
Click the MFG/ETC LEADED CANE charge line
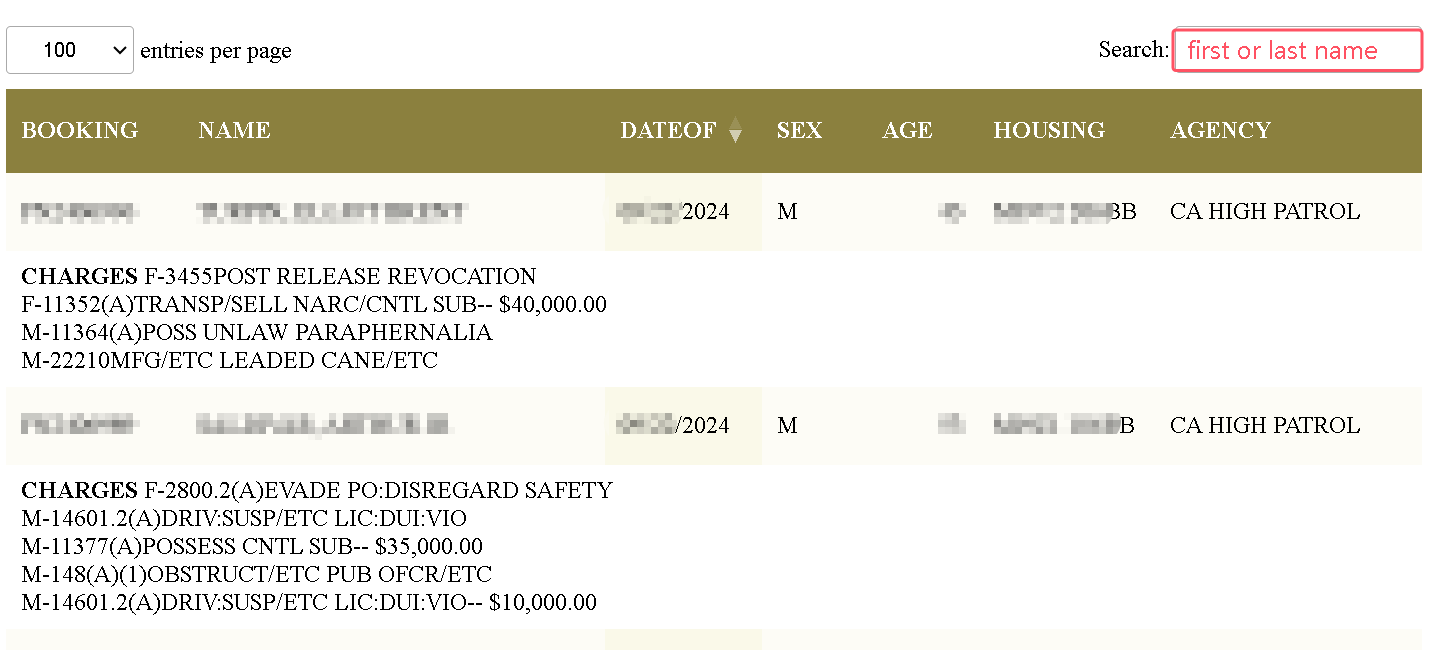click(x=230, y=360)
